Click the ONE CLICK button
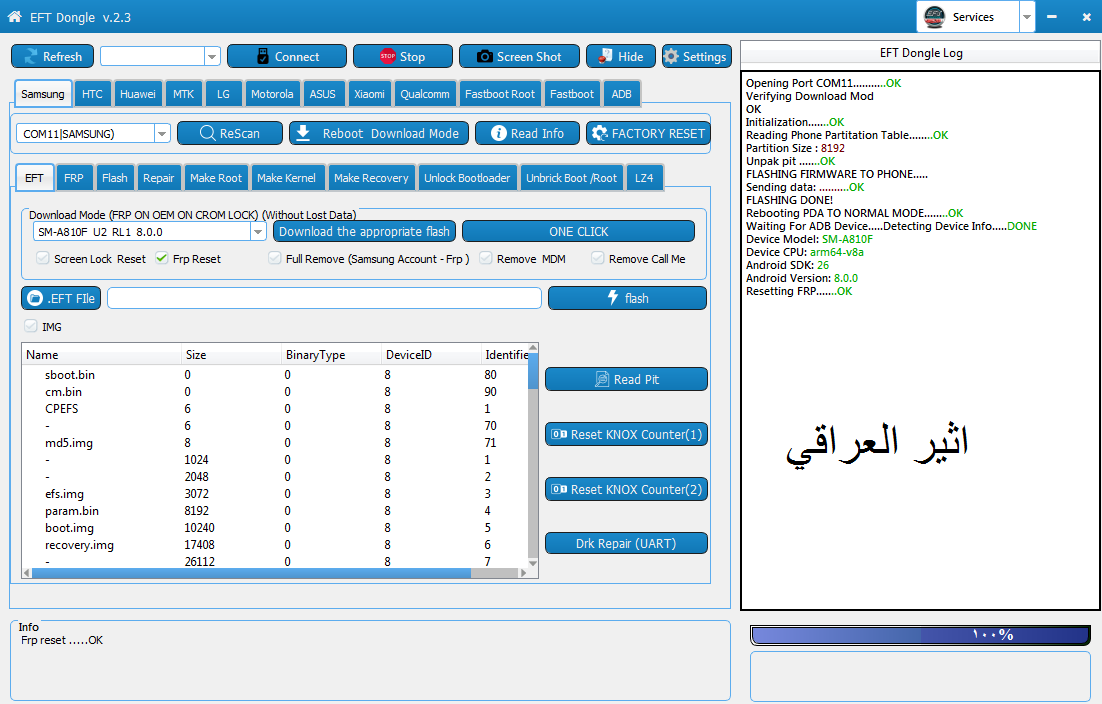1102x704 pixels. pyautogui.click(x=578, y=231)
